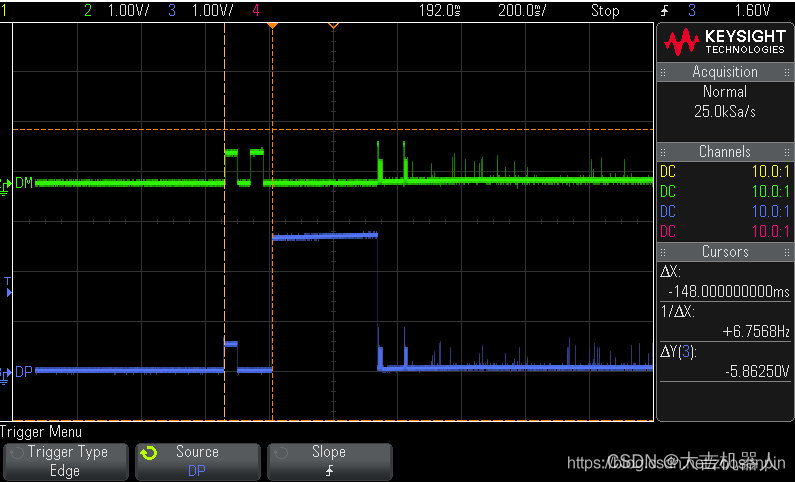Click the DP channel ground marker
795x482 pixels.
click(x=6, y=376)
